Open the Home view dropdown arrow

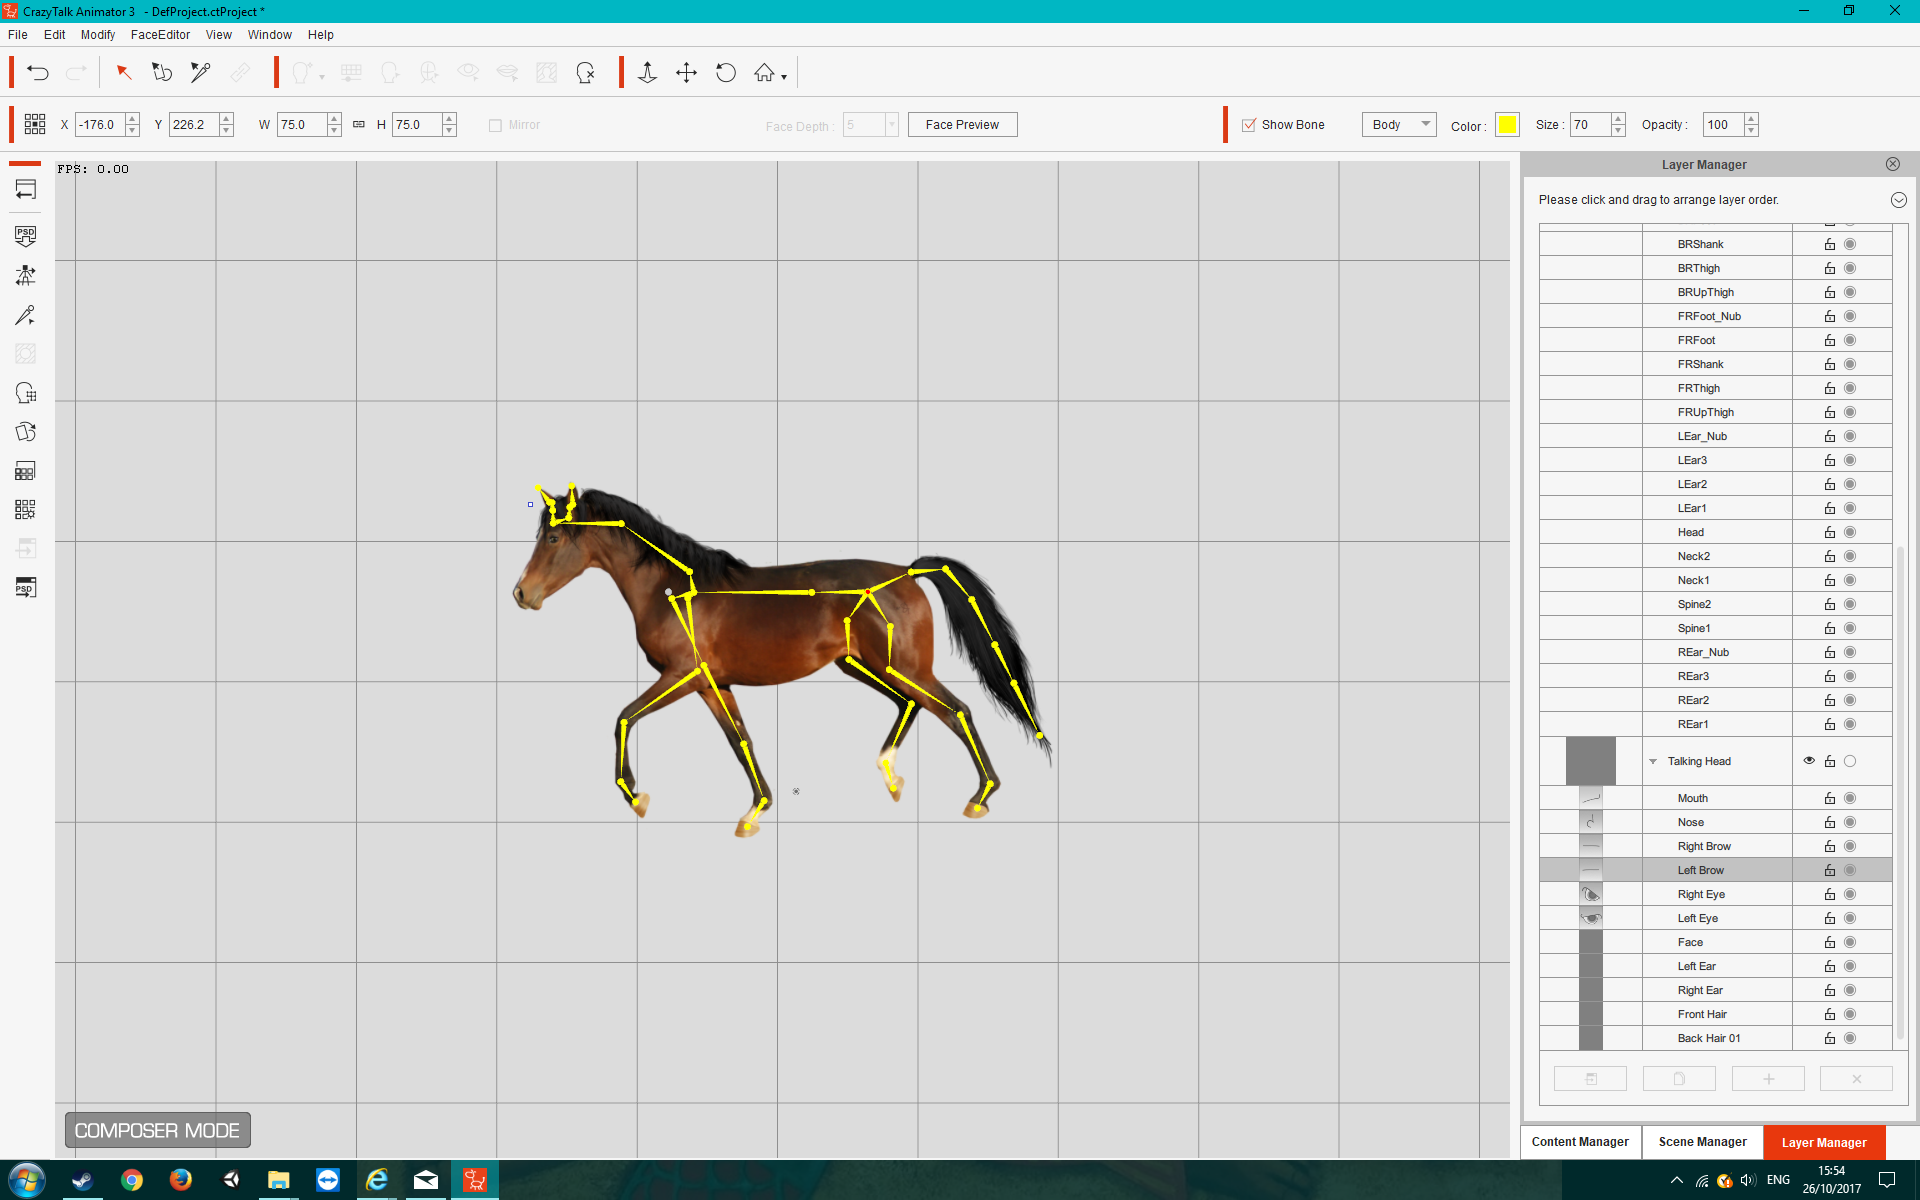coord(784,77)
